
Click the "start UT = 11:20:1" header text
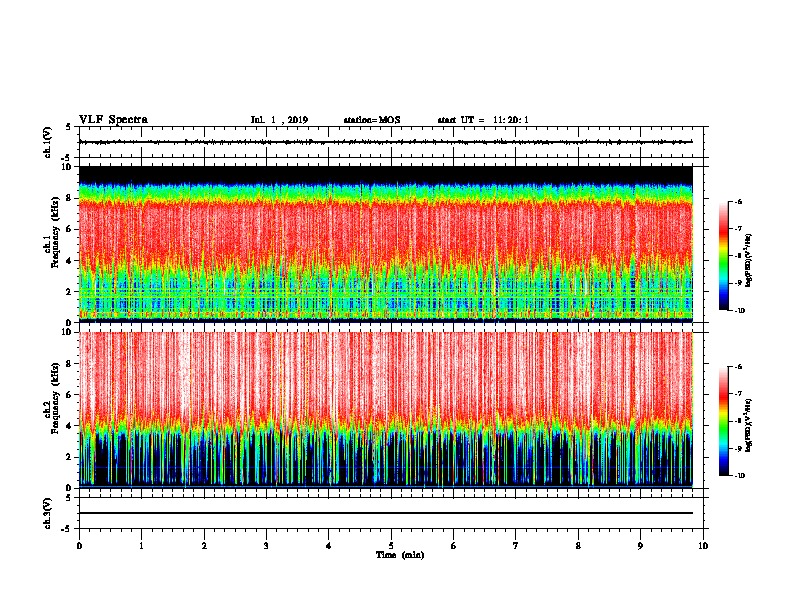483,120
